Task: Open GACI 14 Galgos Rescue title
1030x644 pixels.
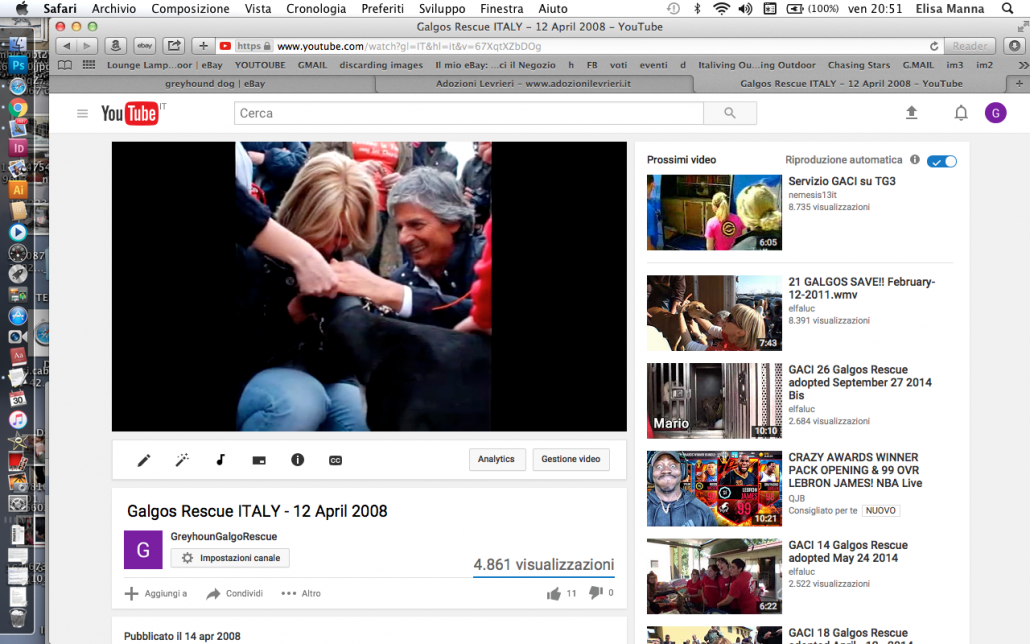Action: [848, 551]
